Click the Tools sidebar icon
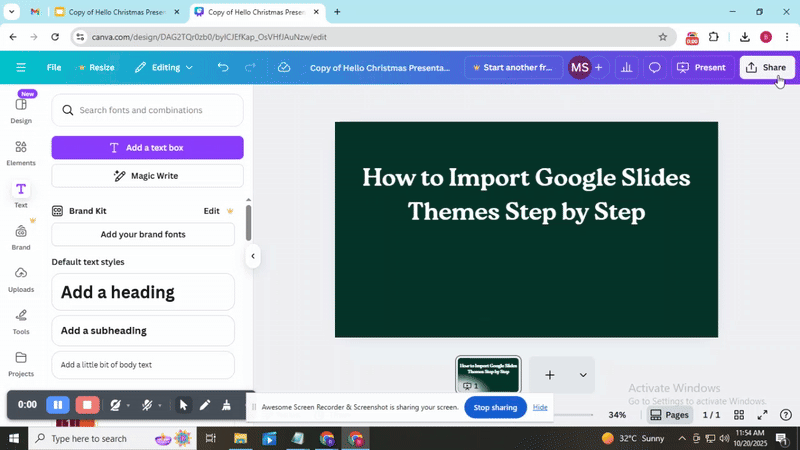This screenshot has height=450, width=800. (21, 320)
